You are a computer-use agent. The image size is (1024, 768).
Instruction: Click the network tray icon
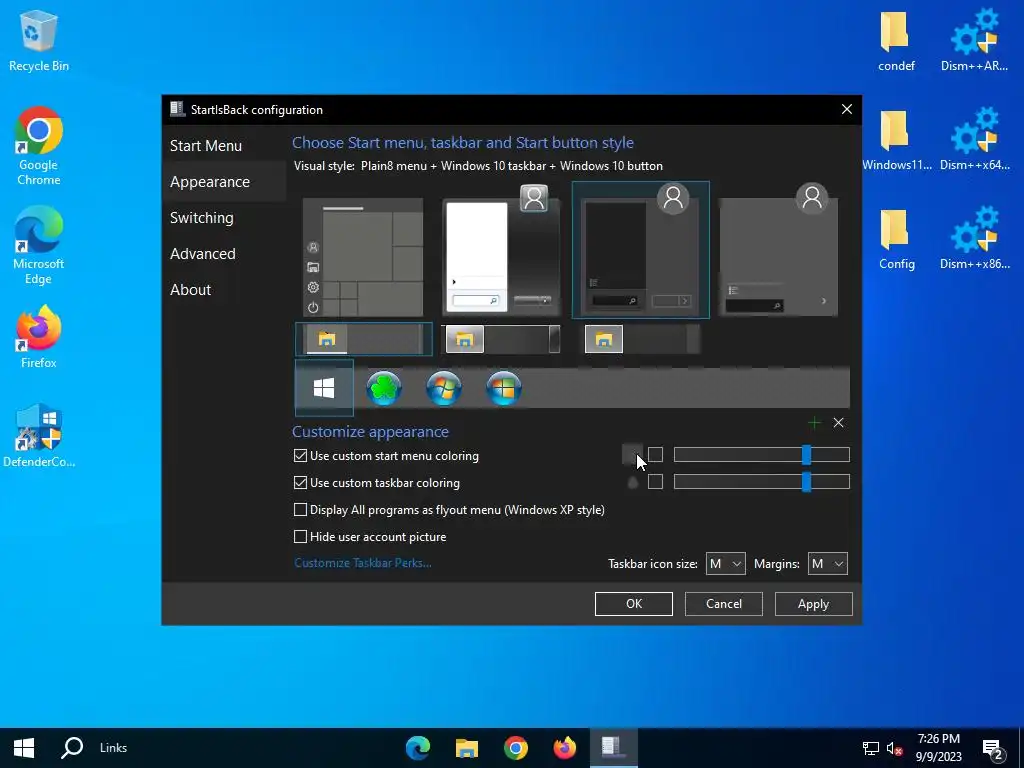871,748
